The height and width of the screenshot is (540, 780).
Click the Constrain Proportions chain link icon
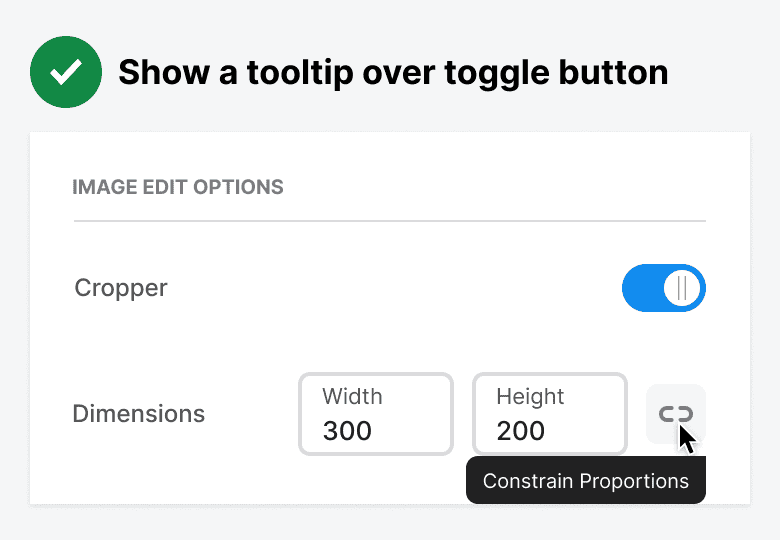[676, 413]
